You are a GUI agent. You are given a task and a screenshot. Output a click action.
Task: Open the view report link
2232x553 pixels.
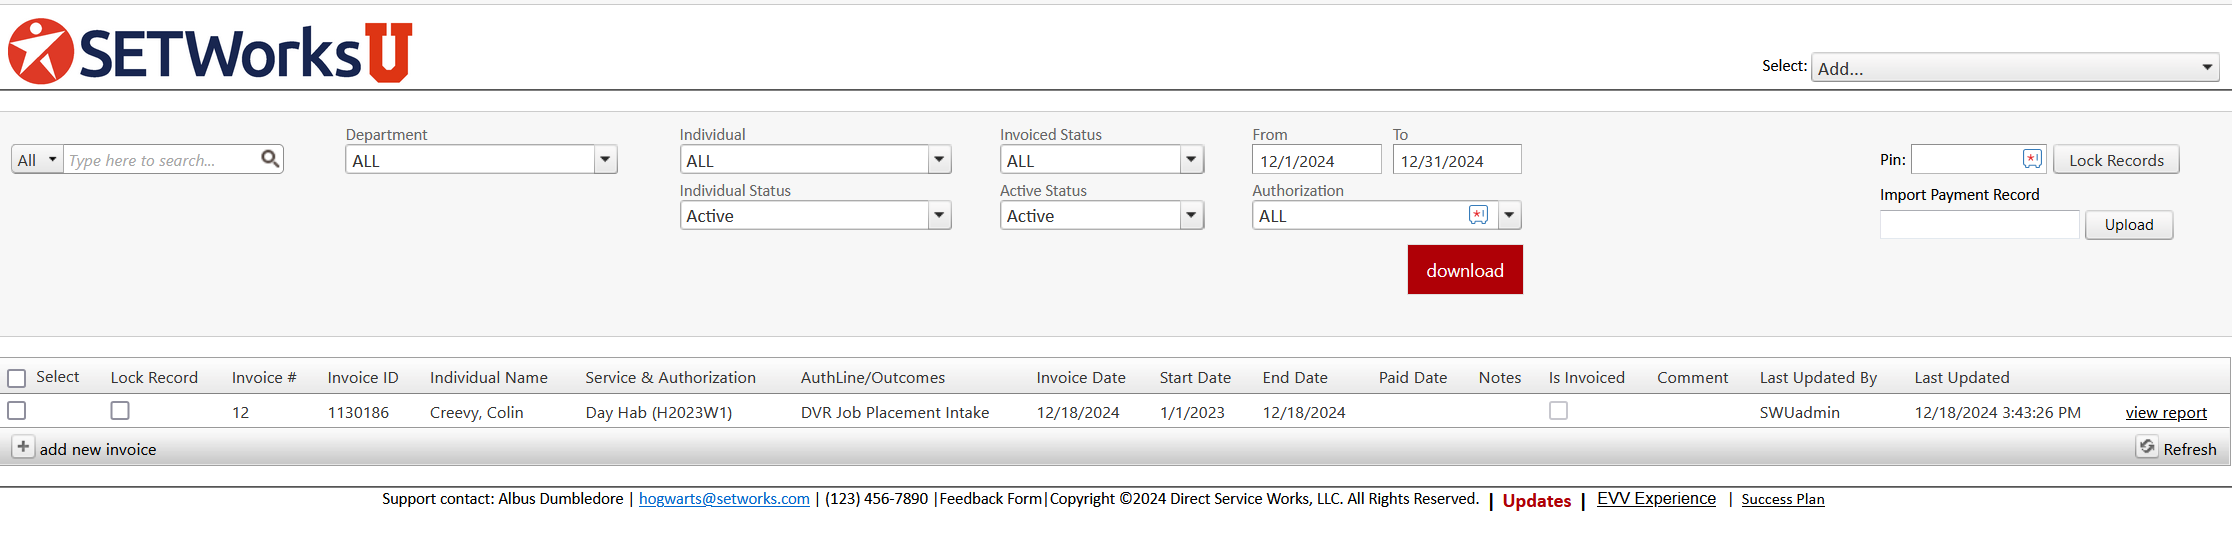pos(2166,413)
